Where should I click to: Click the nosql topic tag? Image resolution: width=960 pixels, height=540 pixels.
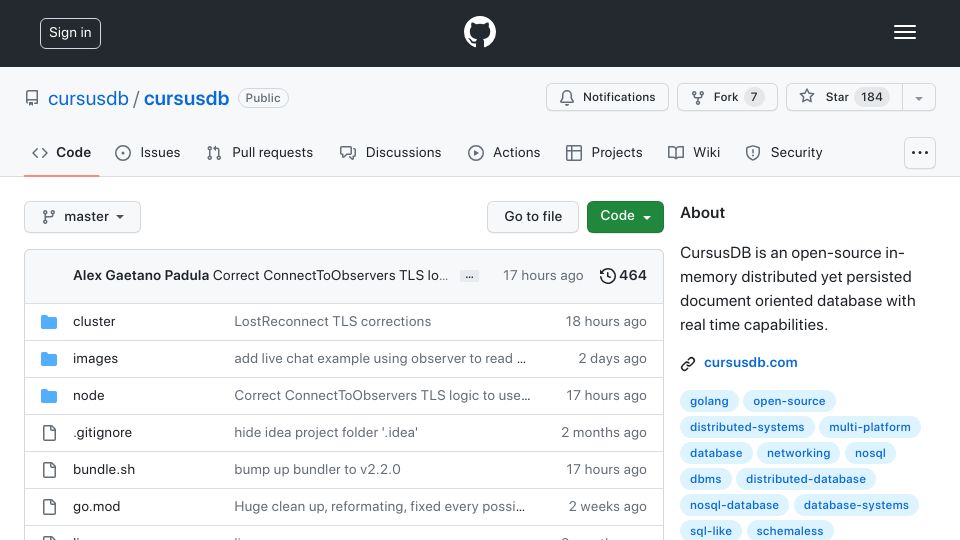[x=870, y=453]
